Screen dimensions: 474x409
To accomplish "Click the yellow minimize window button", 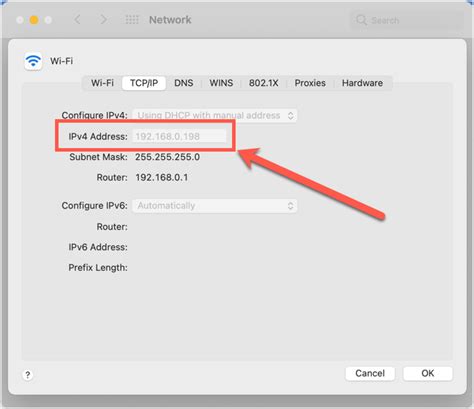I will tap(34, 20).
